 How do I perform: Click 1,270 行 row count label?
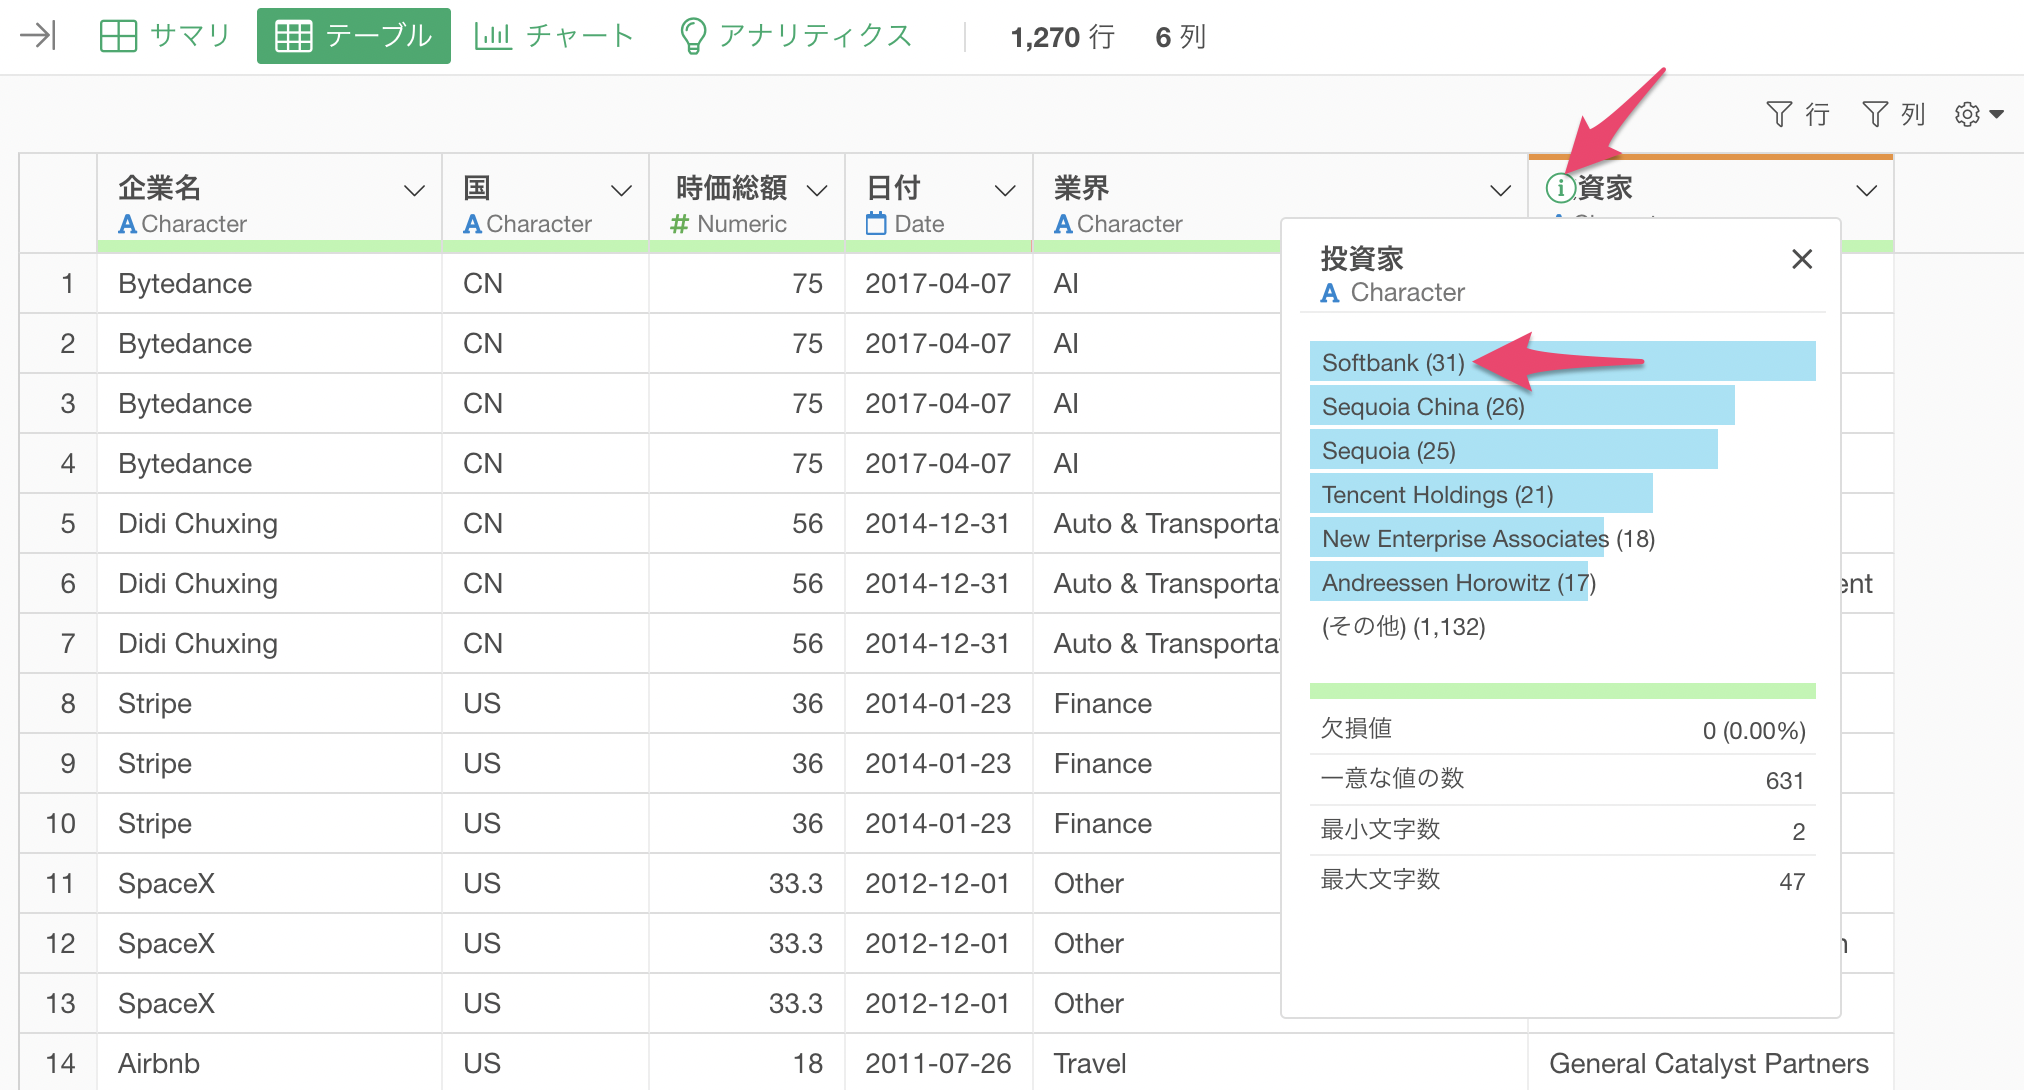click(x=1063, y=37)
